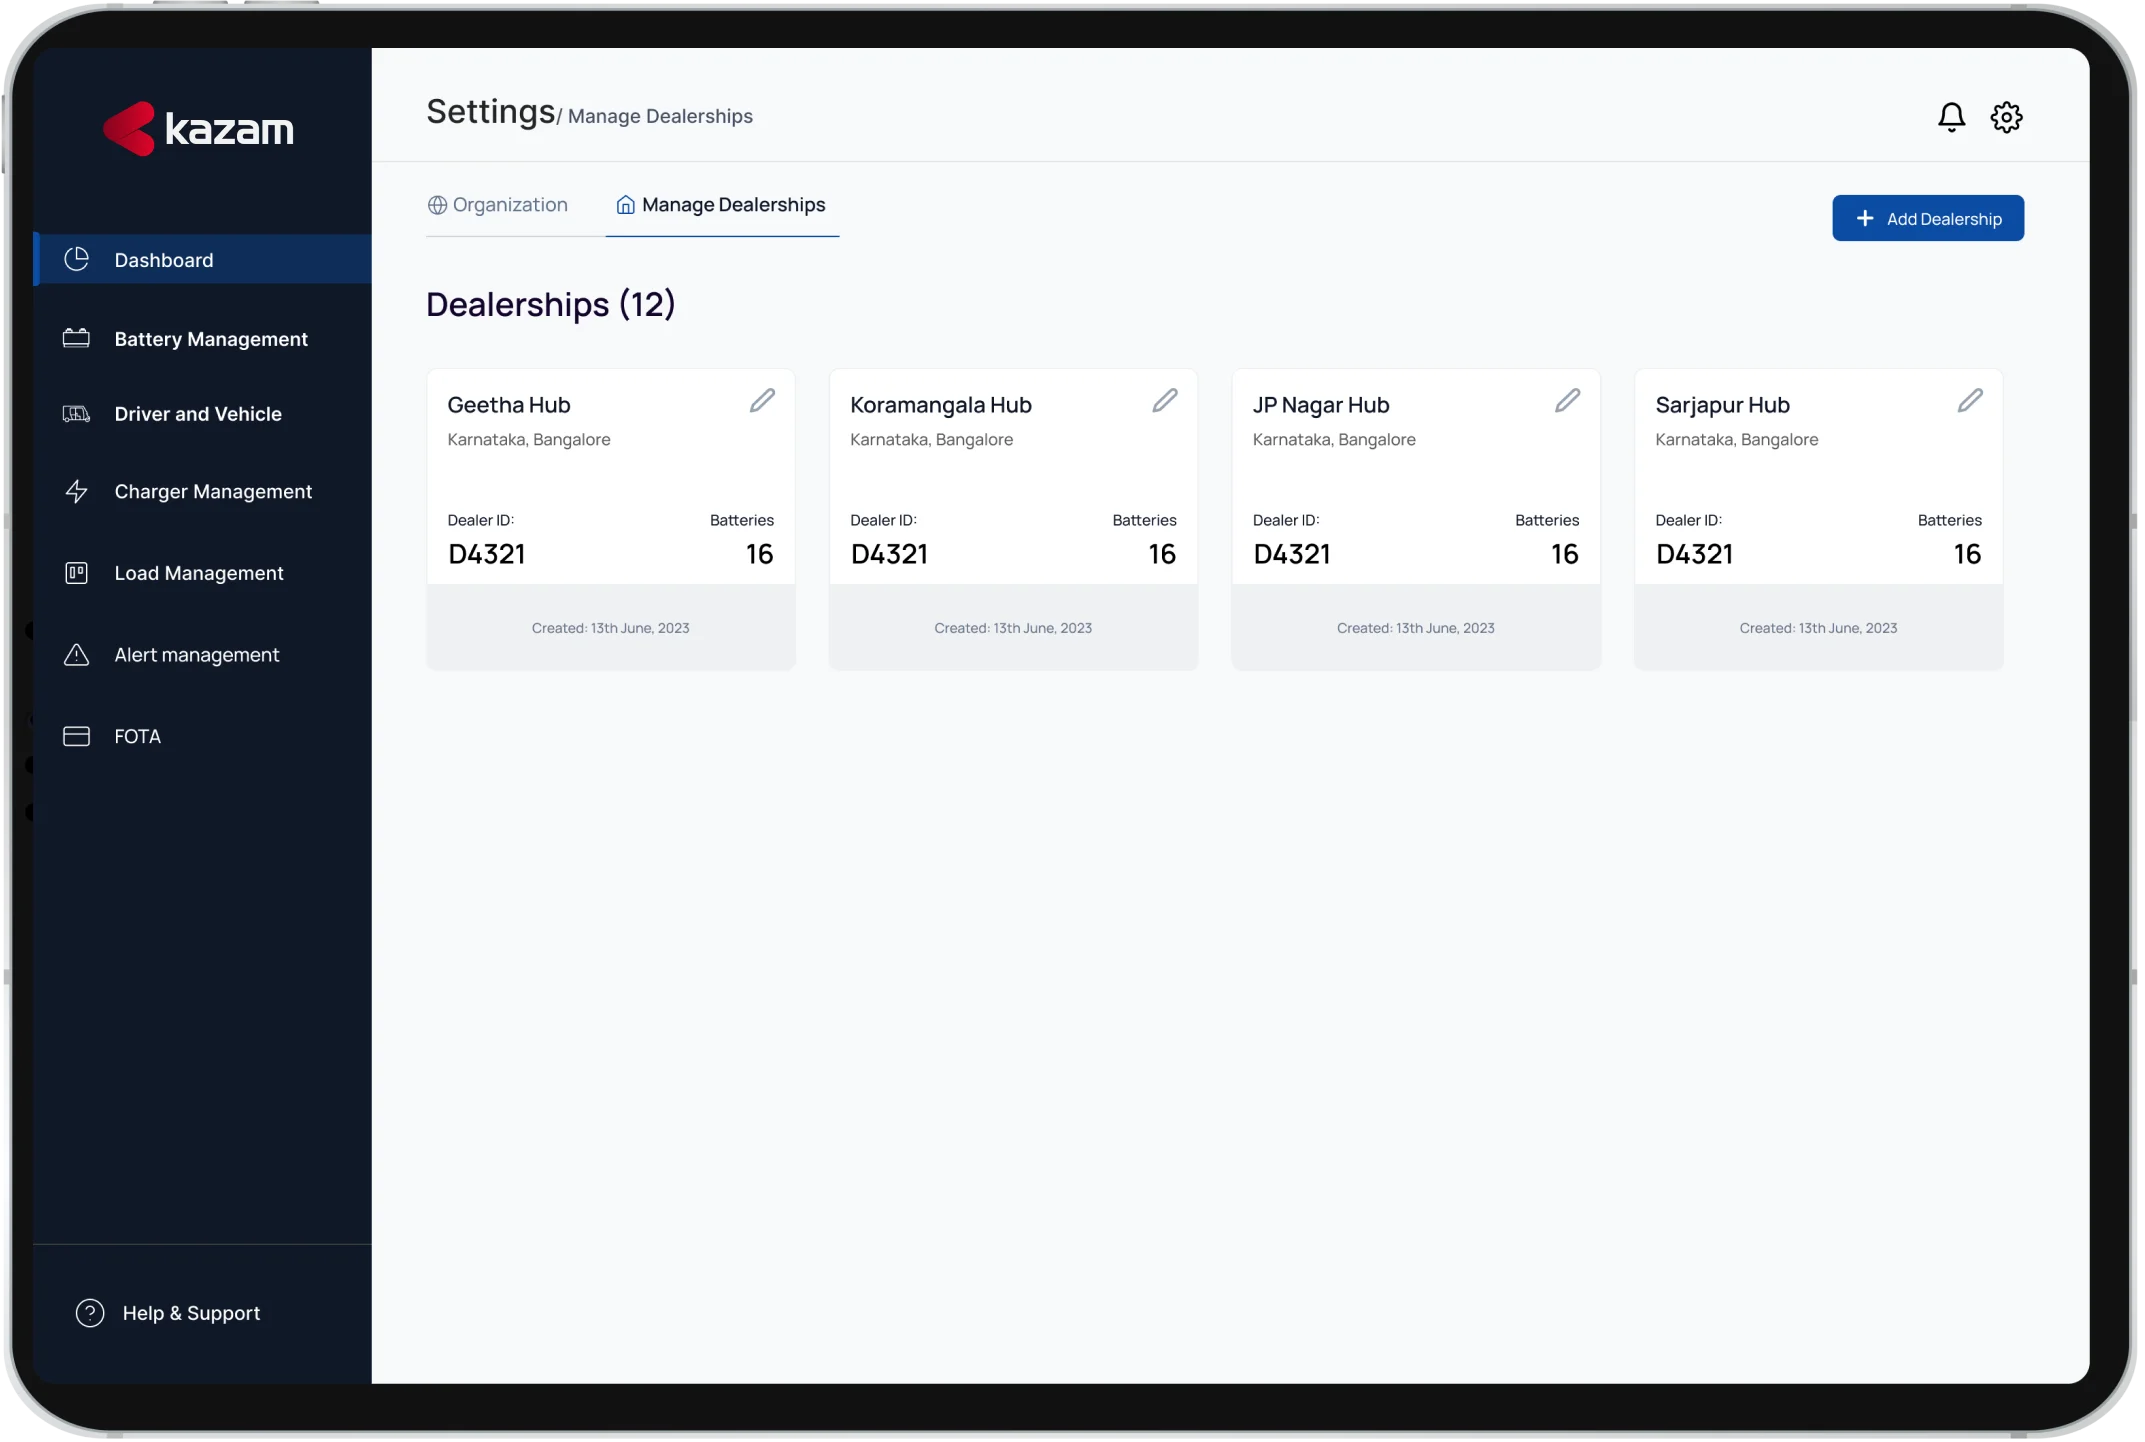Viewport: 2145px width, 1442px height.
Task: Open Dashboard in the sidebar
Action: coord(203,260)
